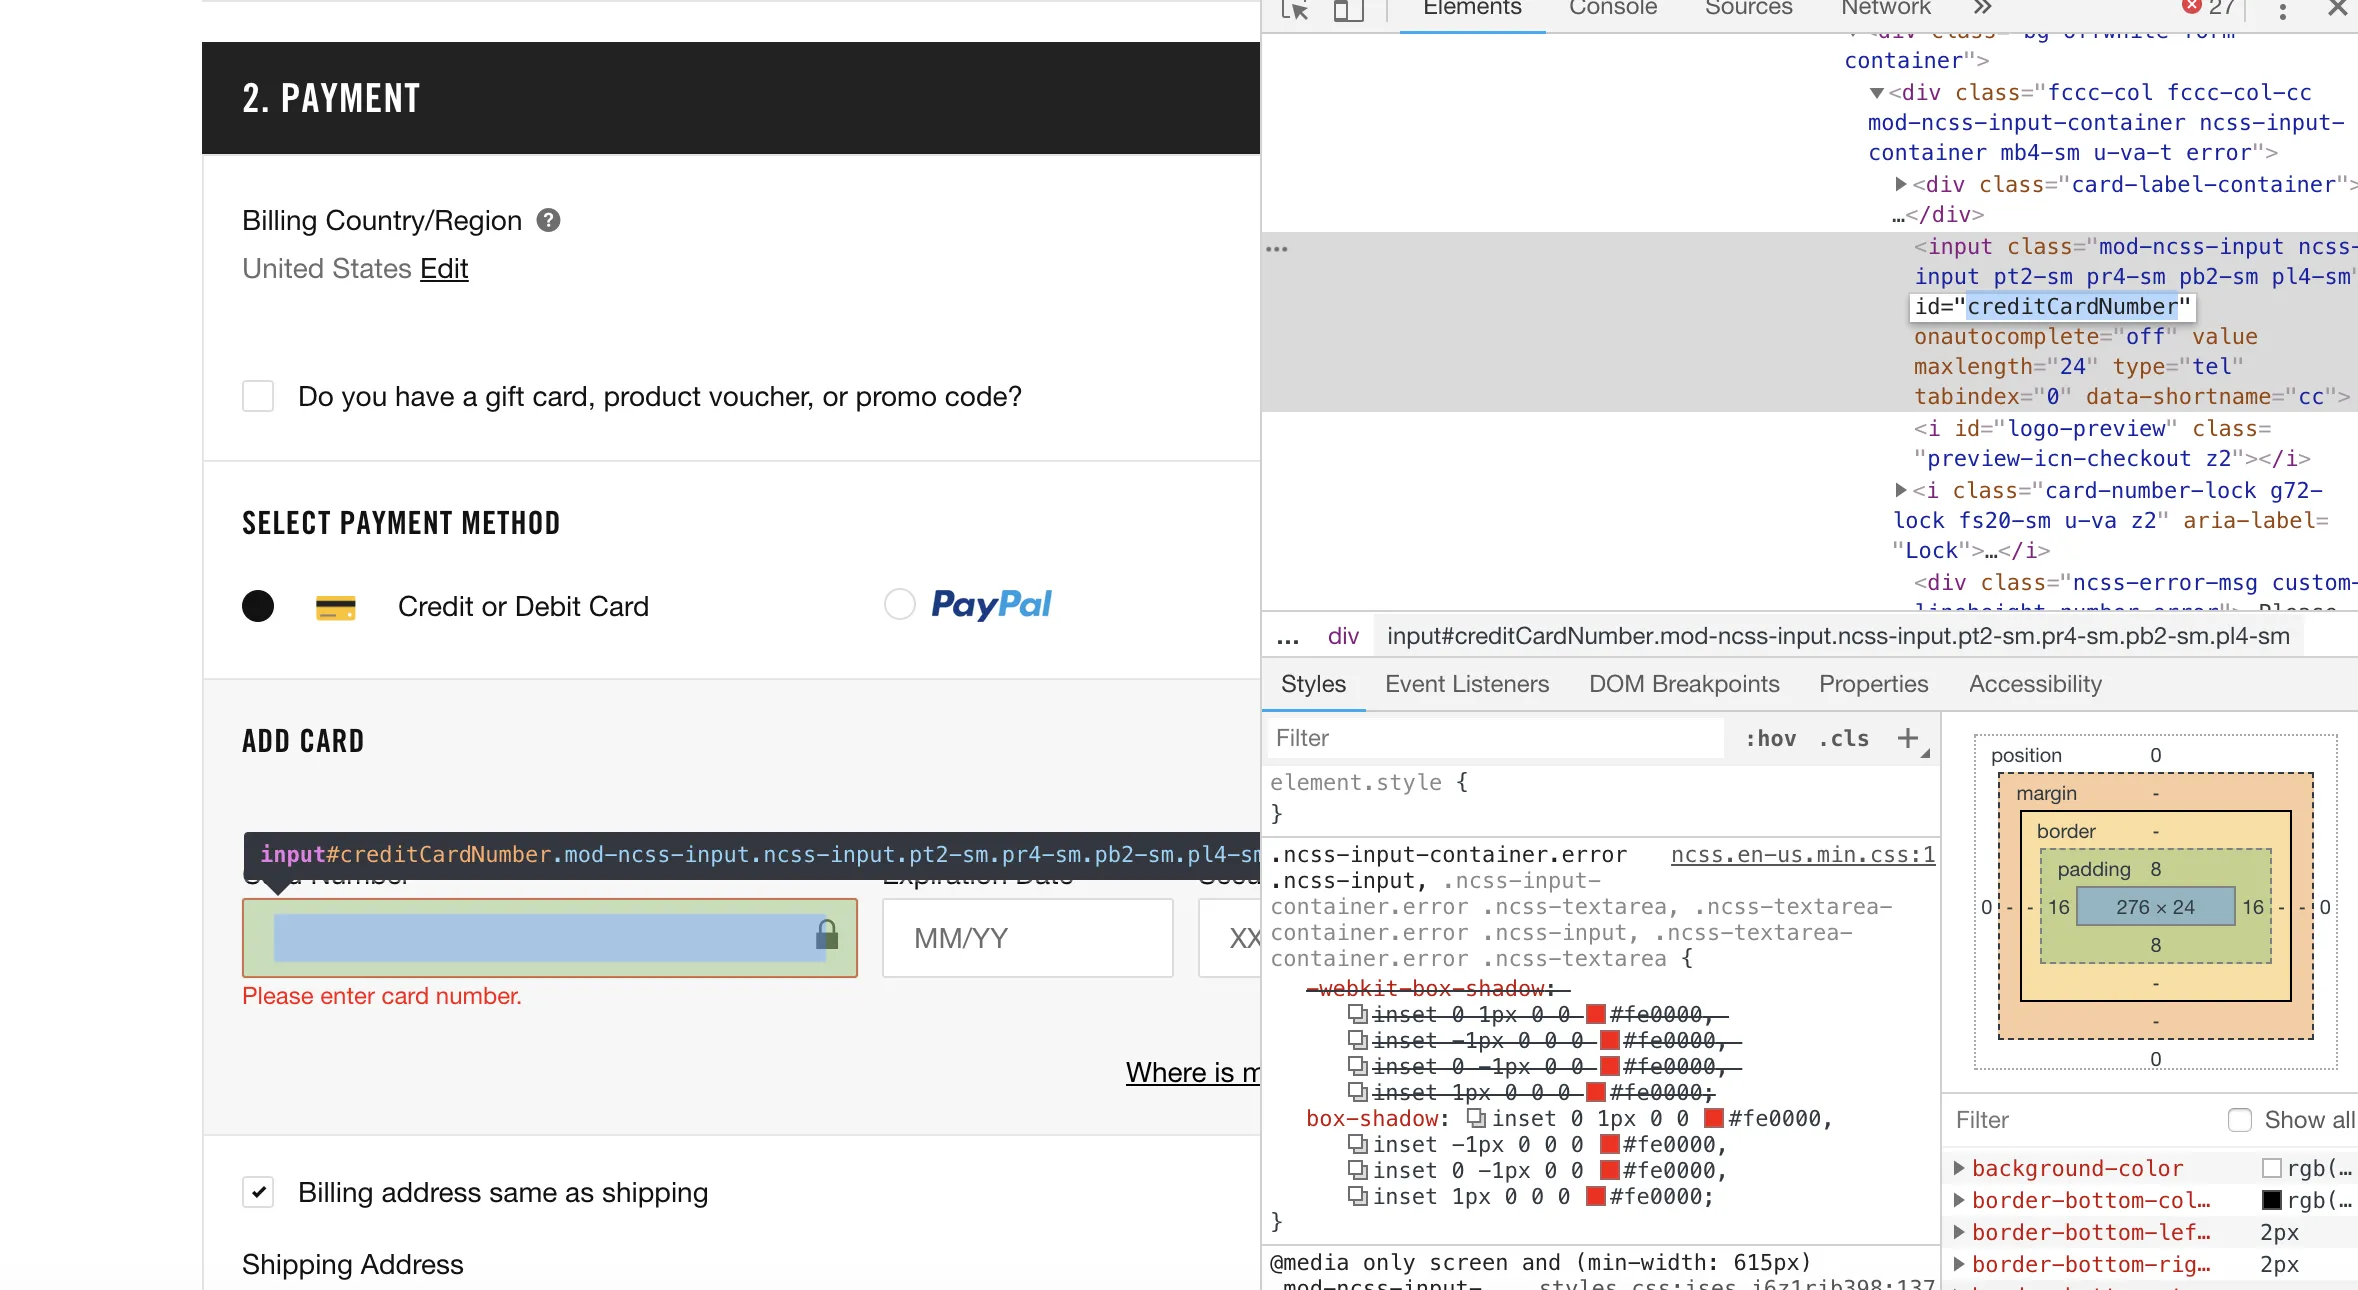
Task: Click red #fe0000 box-shadow color swatch
Action: [x=1714, y=1119]
